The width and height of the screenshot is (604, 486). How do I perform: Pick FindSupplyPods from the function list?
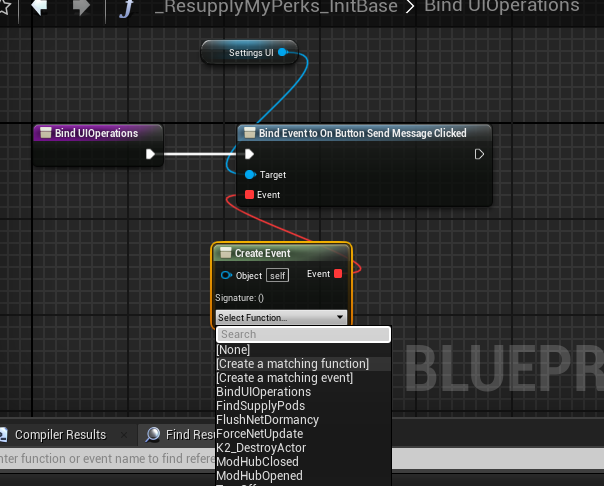[260, 406]
